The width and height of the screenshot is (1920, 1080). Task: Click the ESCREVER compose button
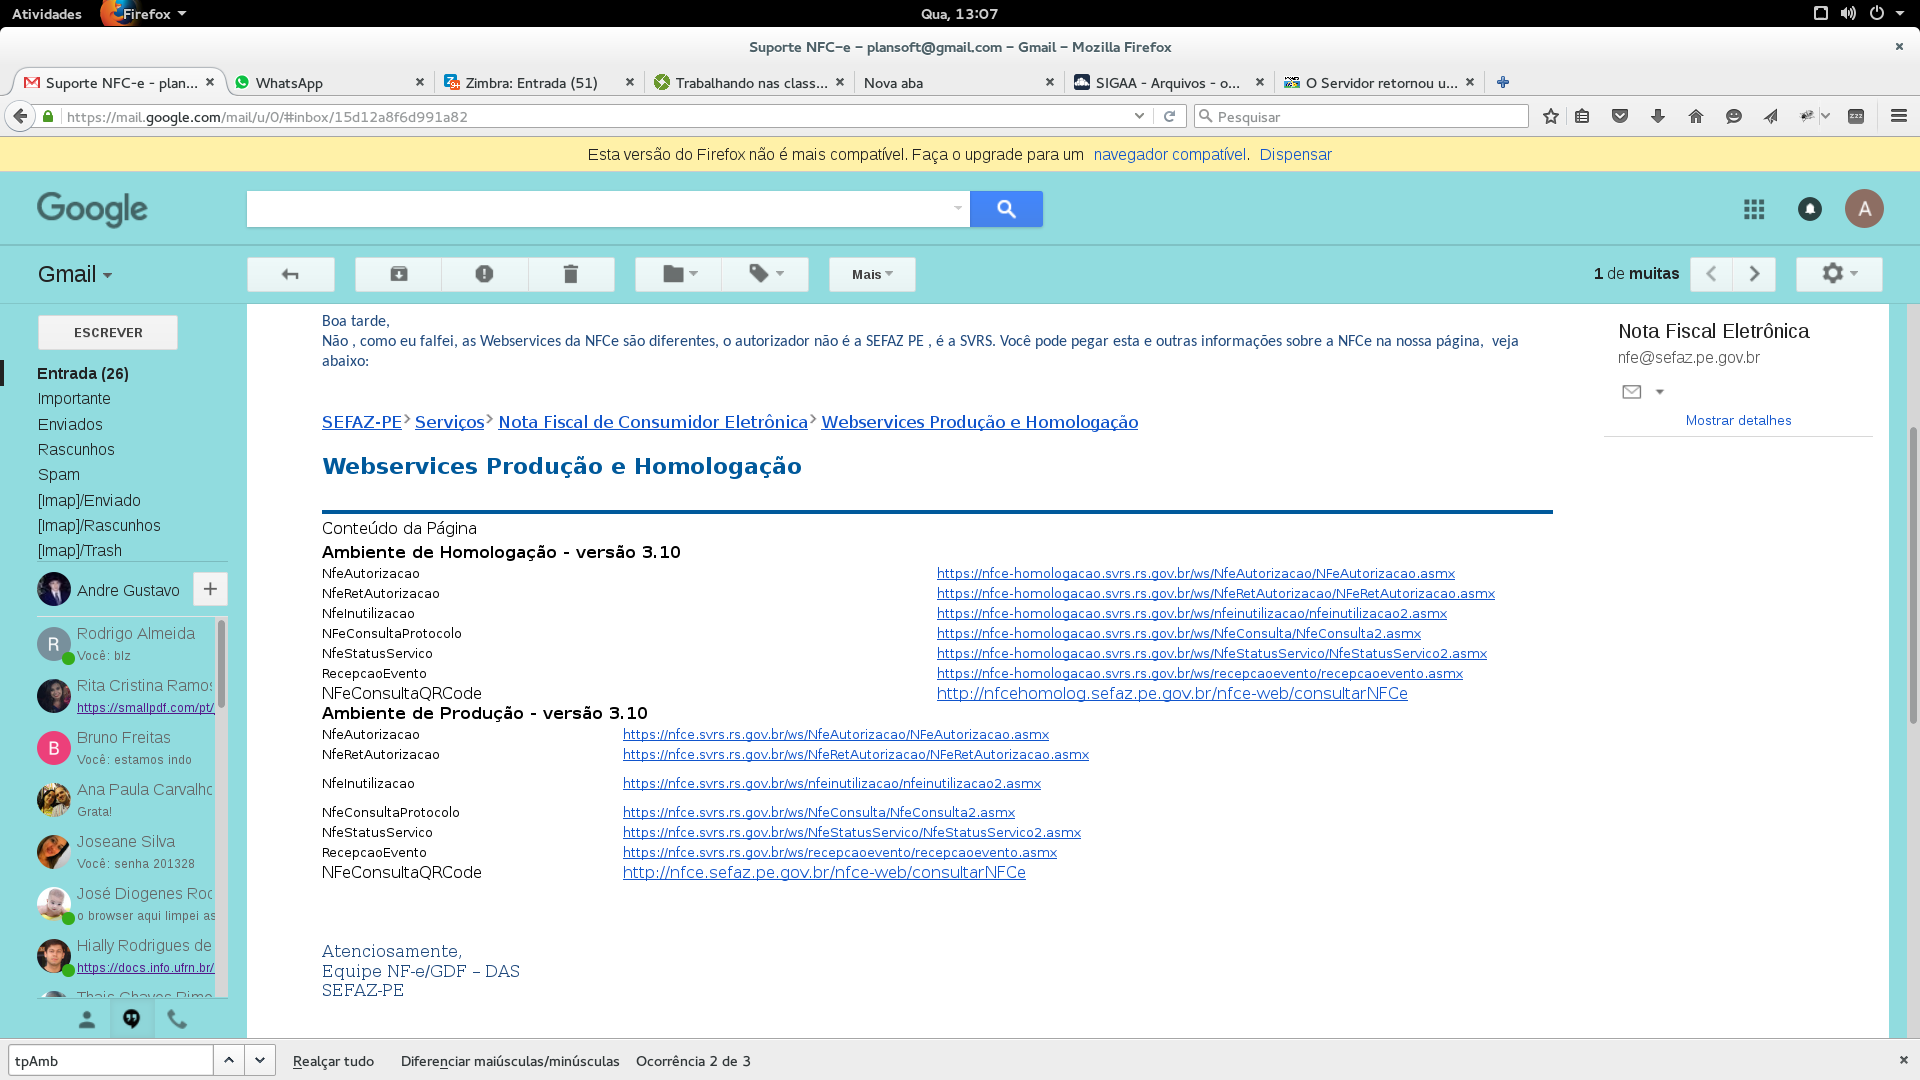click(x=108, y=332)
